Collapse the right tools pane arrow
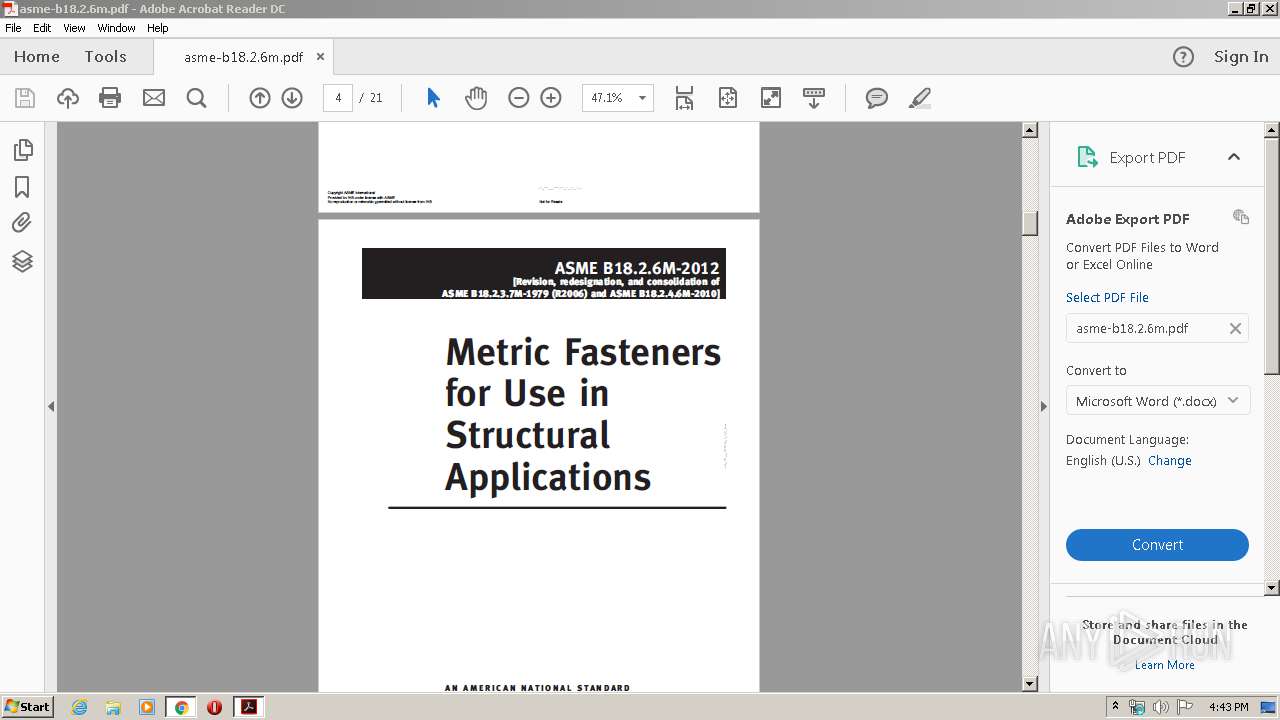 coord(1044,406)
